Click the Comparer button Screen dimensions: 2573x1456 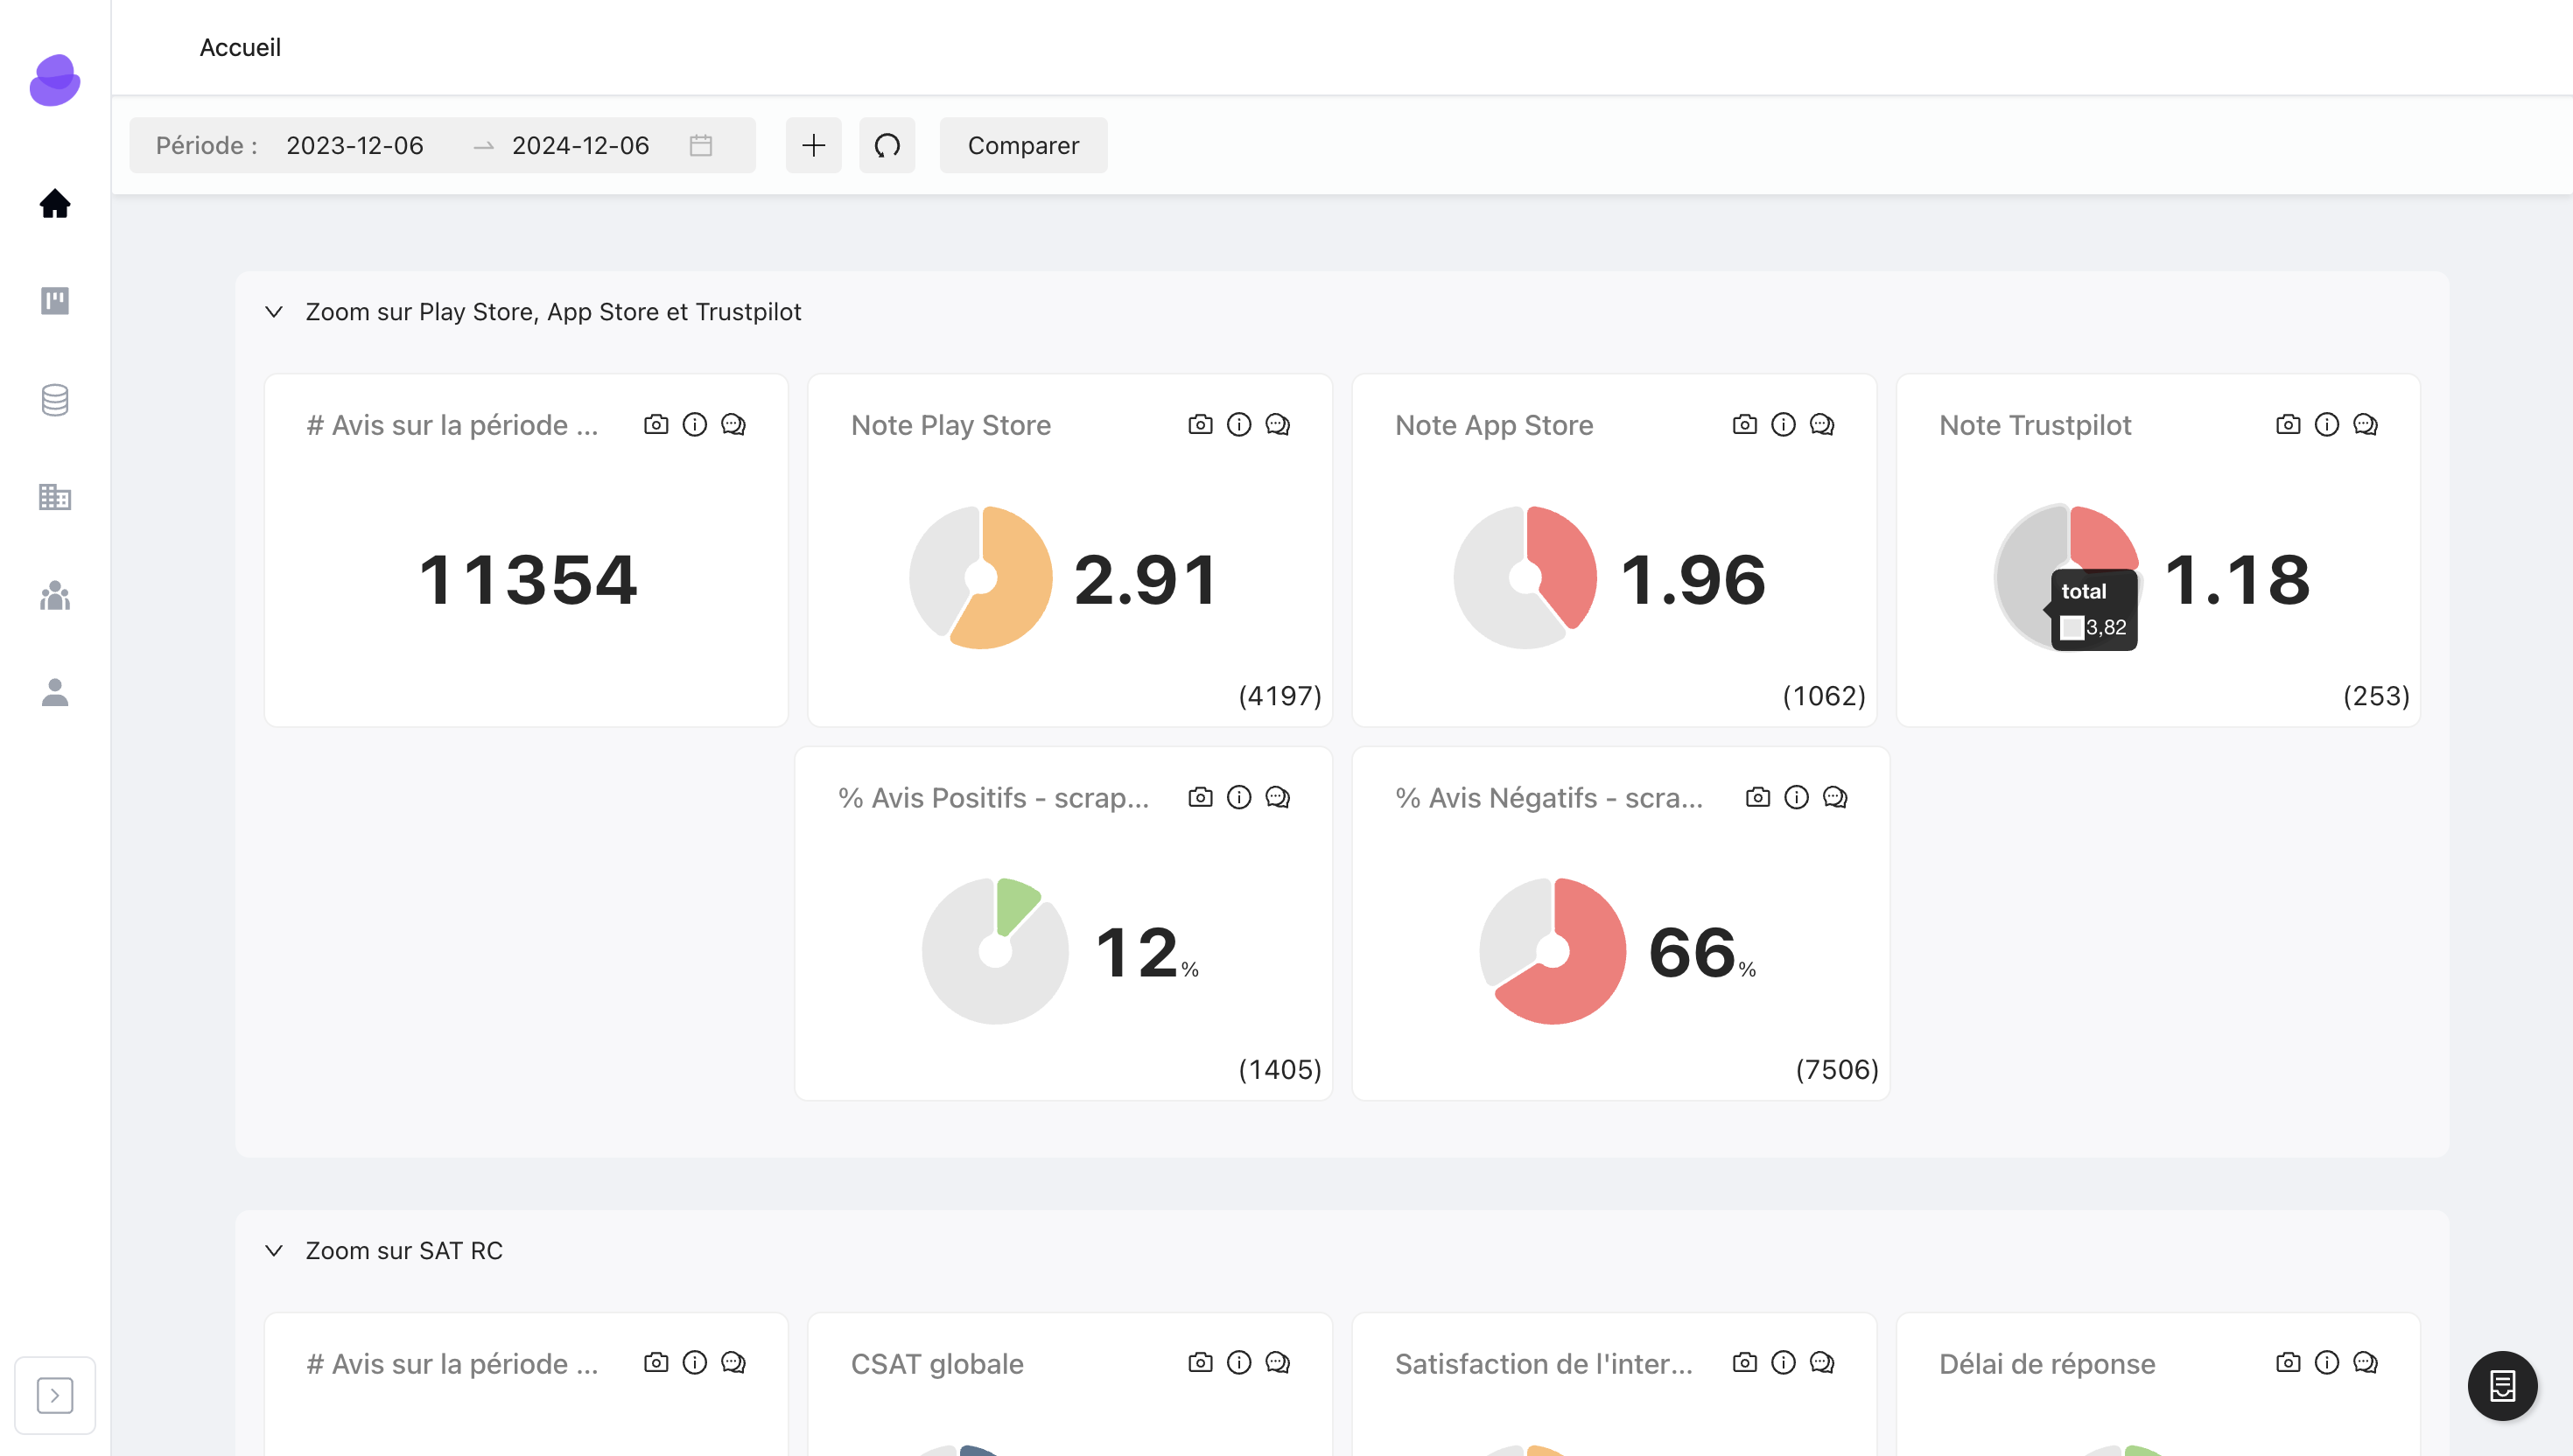tap(1023, 145)
